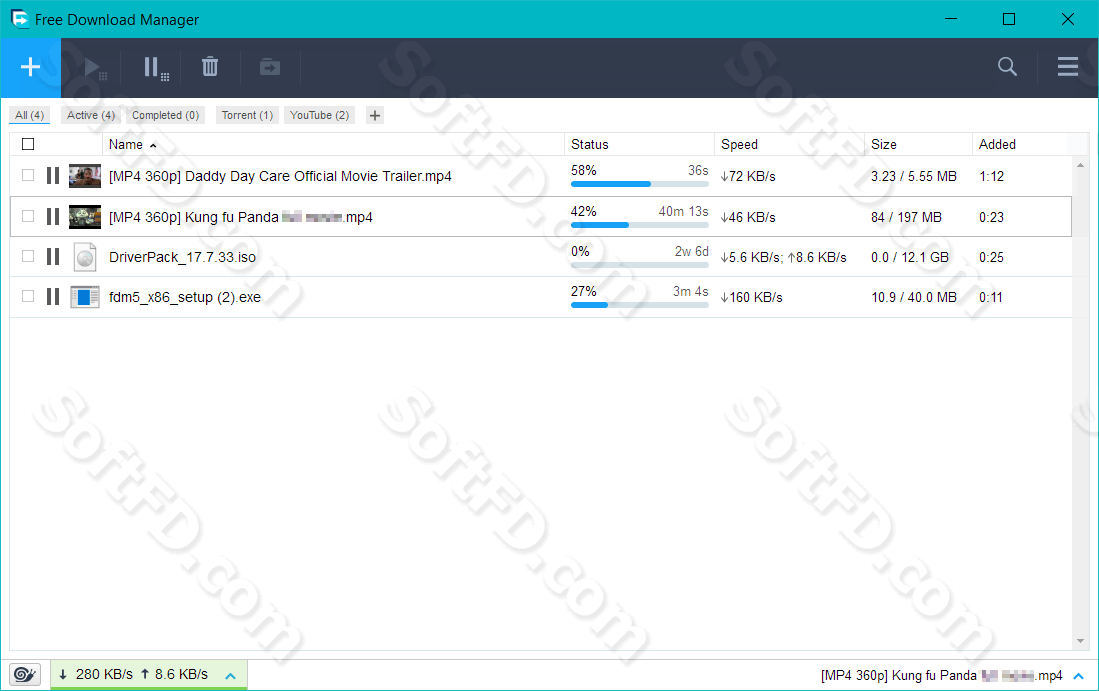The width and height of the screenshot is (1099, 691).
Task: Select the Kung fu Panda mp4 row name
Action: pos(240,217)
